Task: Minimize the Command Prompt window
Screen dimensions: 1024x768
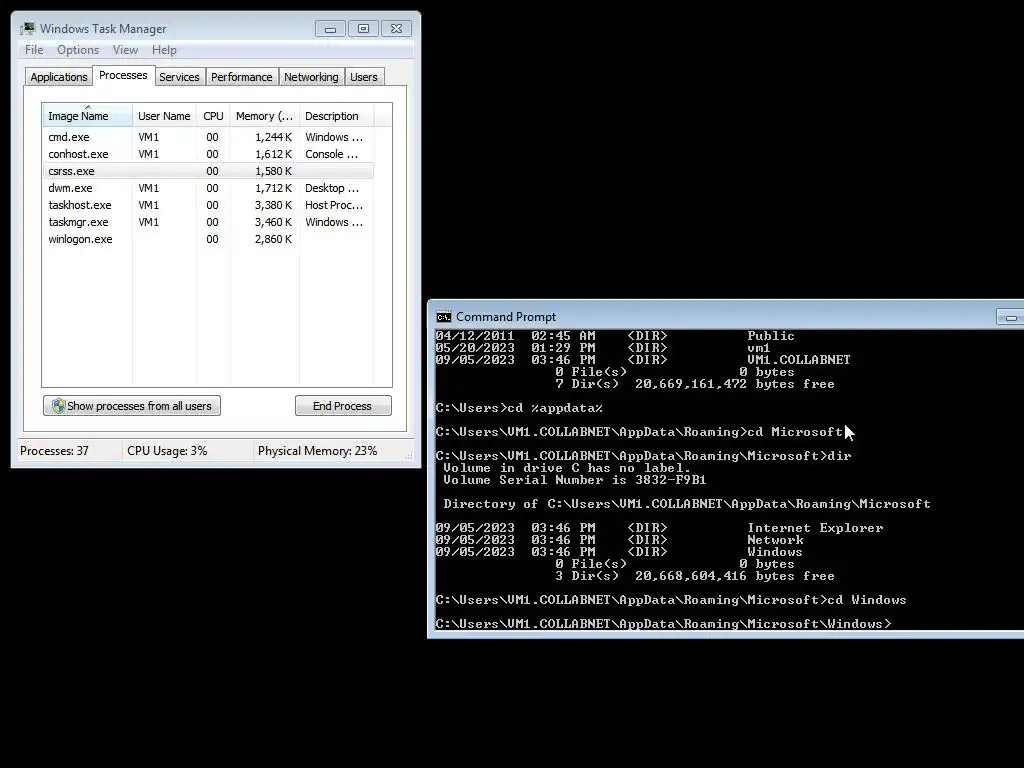Action: coord(1010,317)
